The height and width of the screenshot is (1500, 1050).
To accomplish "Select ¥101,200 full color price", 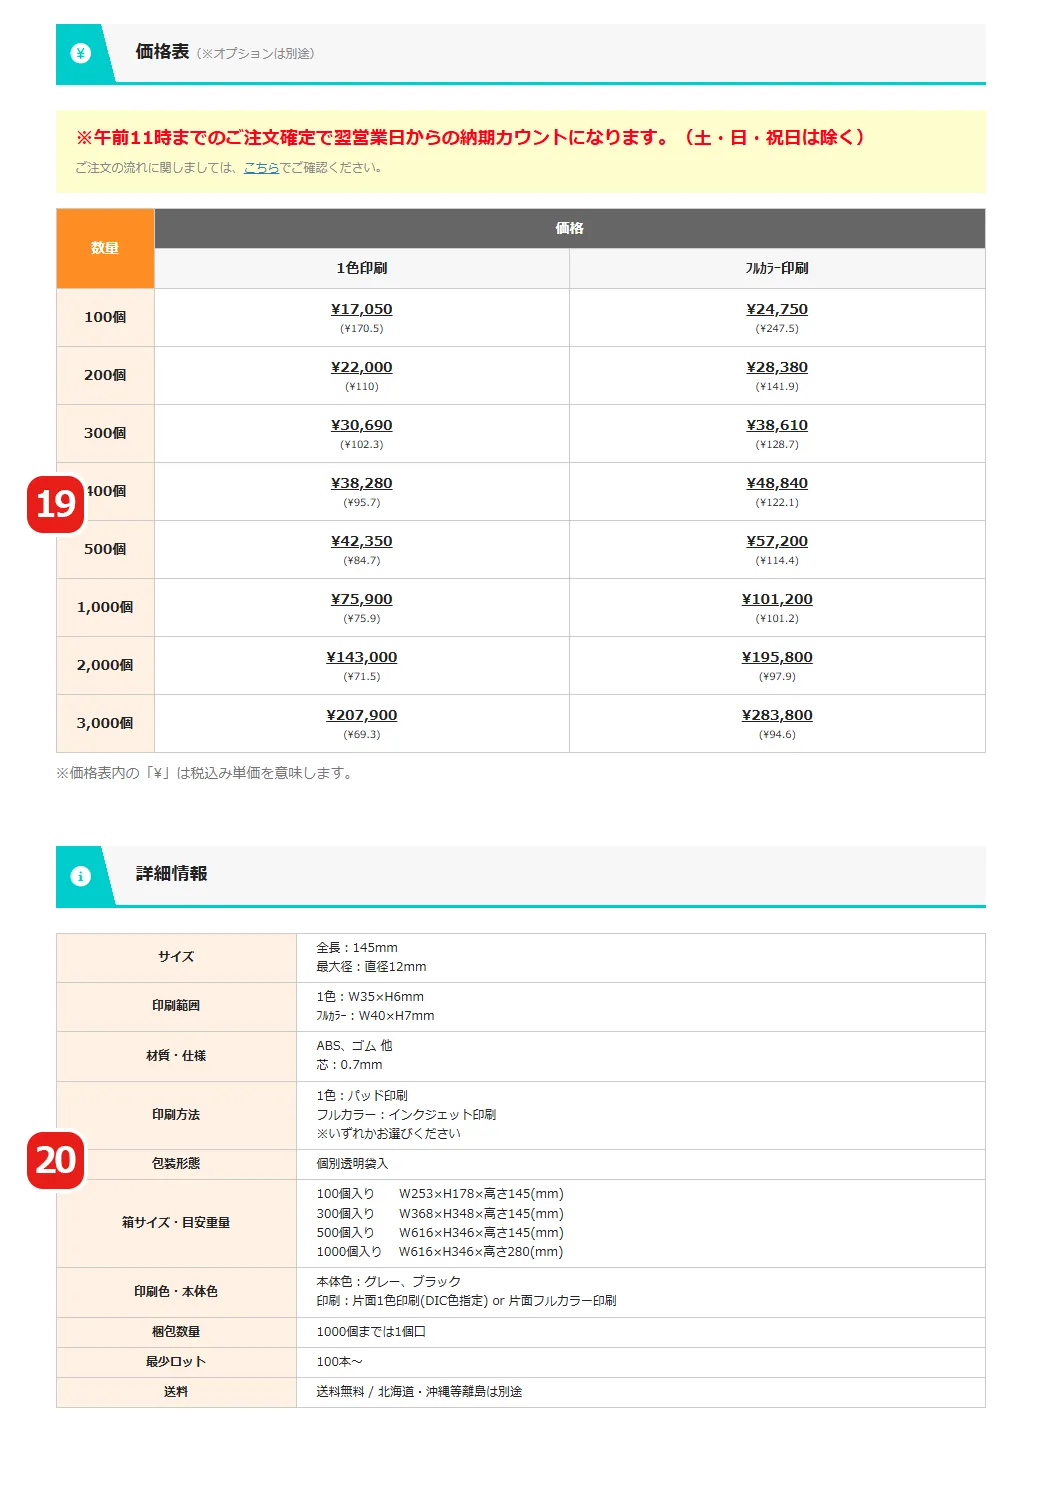I will pos(776,599).
